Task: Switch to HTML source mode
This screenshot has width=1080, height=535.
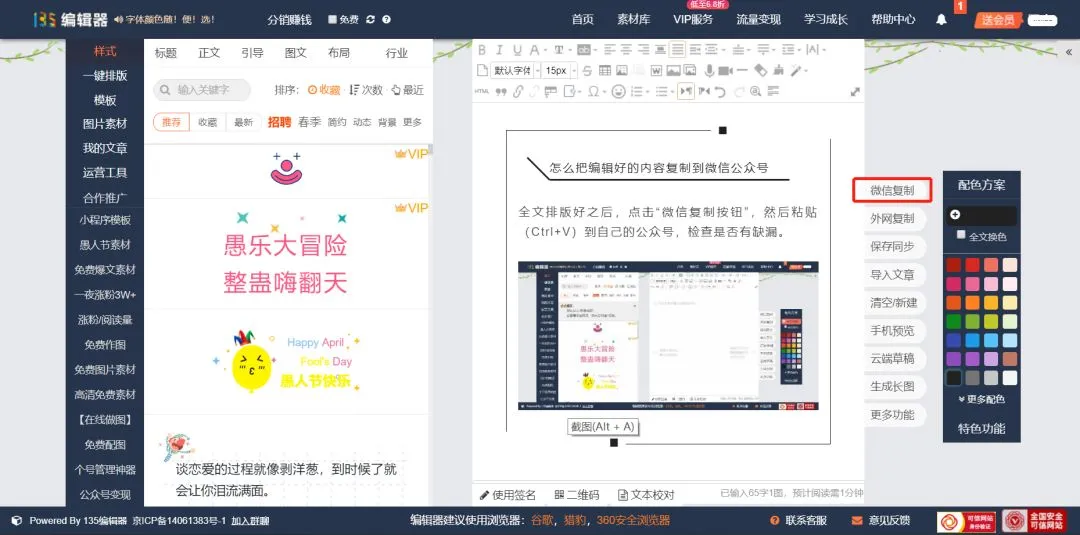Action: [x=481, y=91]
